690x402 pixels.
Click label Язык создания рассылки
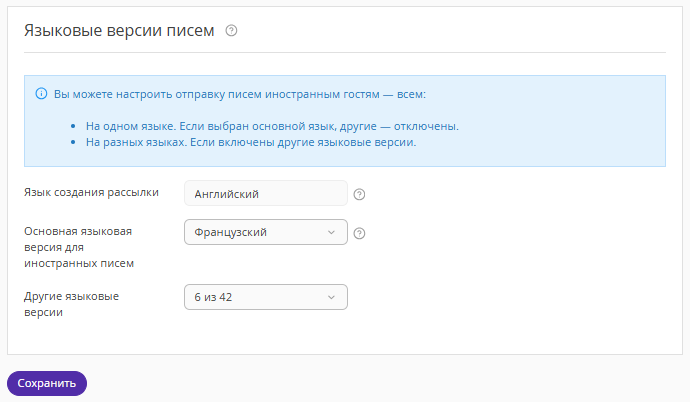point(91,193)
